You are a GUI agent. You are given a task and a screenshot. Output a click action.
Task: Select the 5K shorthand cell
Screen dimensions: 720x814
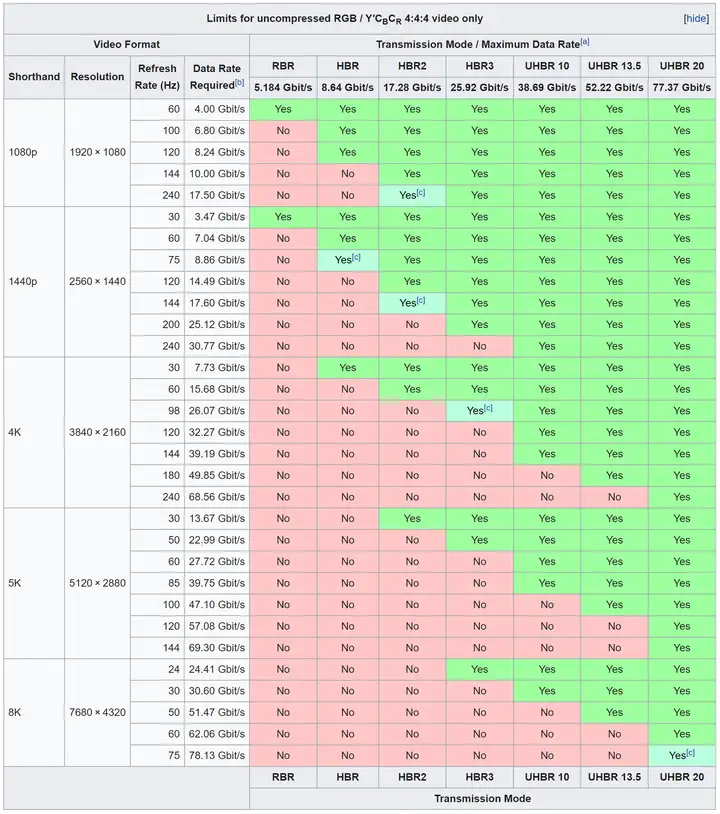[35, 583]
